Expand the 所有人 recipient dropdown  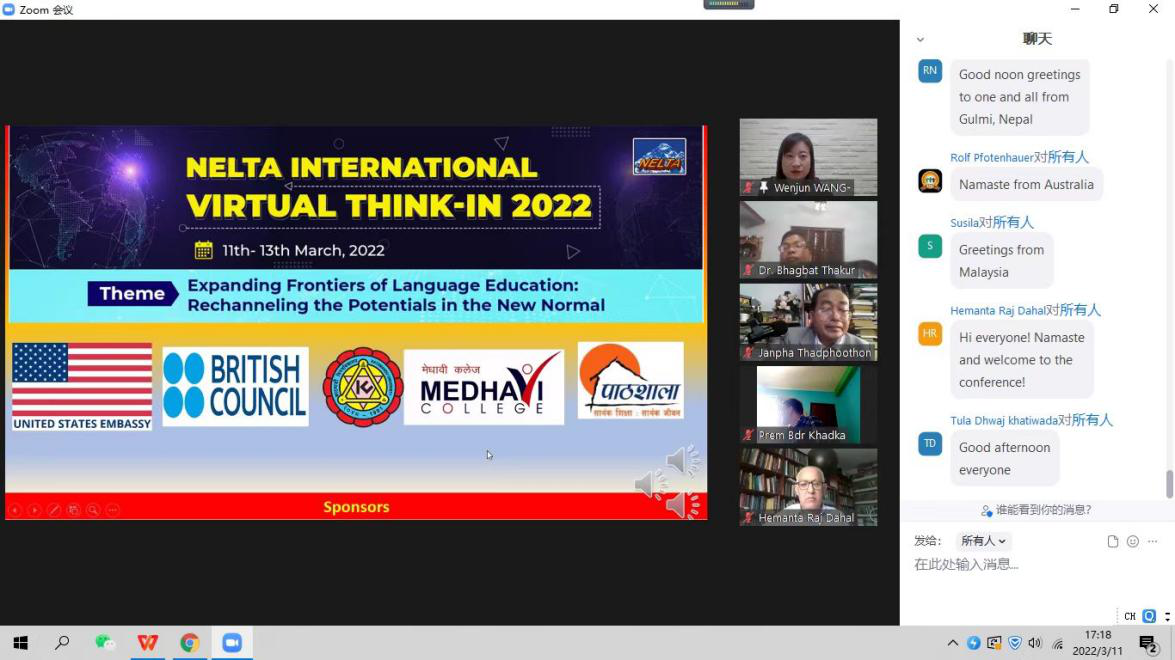coord(983,541)
